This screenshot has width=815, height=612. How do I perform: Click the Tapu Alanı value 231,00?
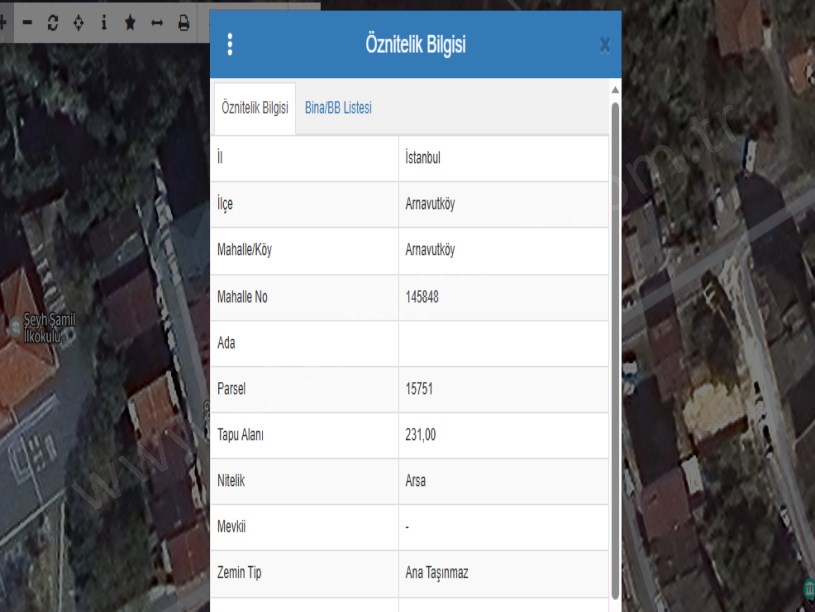(421, 435)
